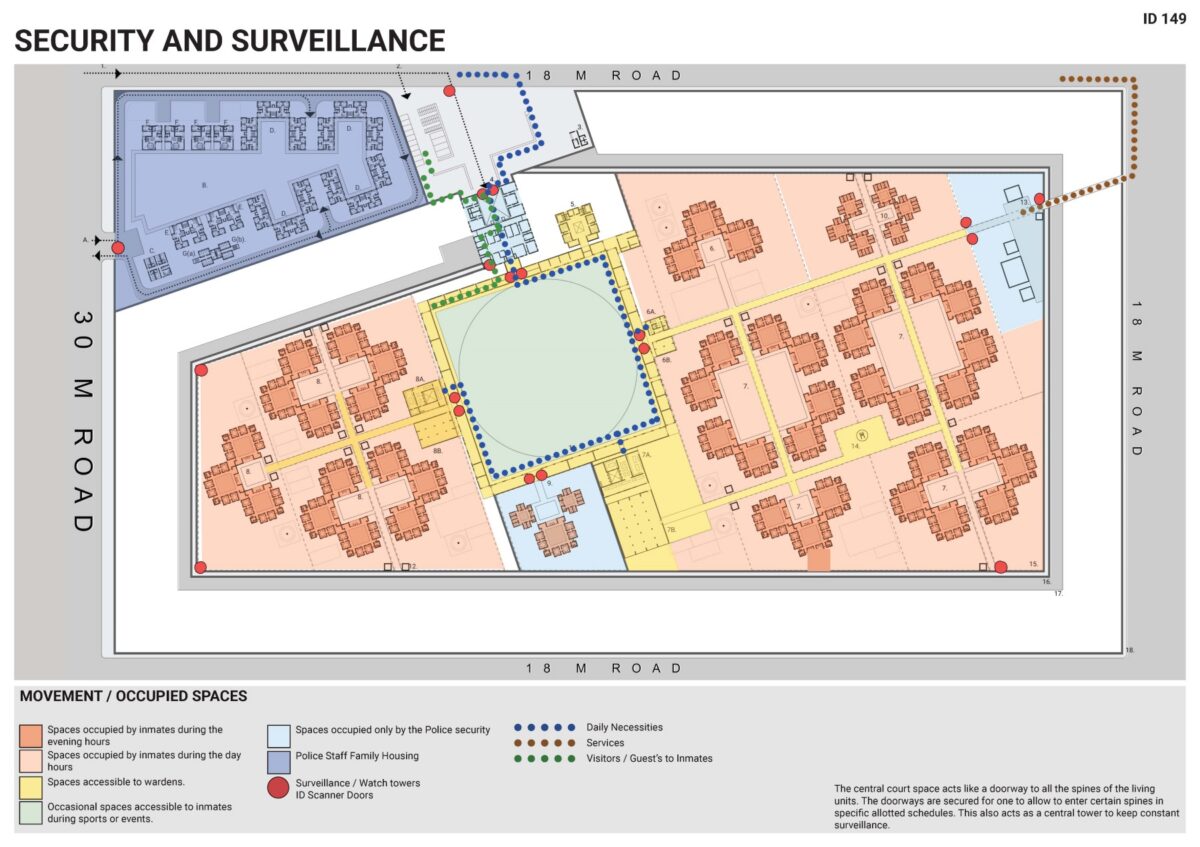Click the green dotted Visitors legend line
Image resolution: width=1200 pixels, height=847 pixels.
pos(545,759)
